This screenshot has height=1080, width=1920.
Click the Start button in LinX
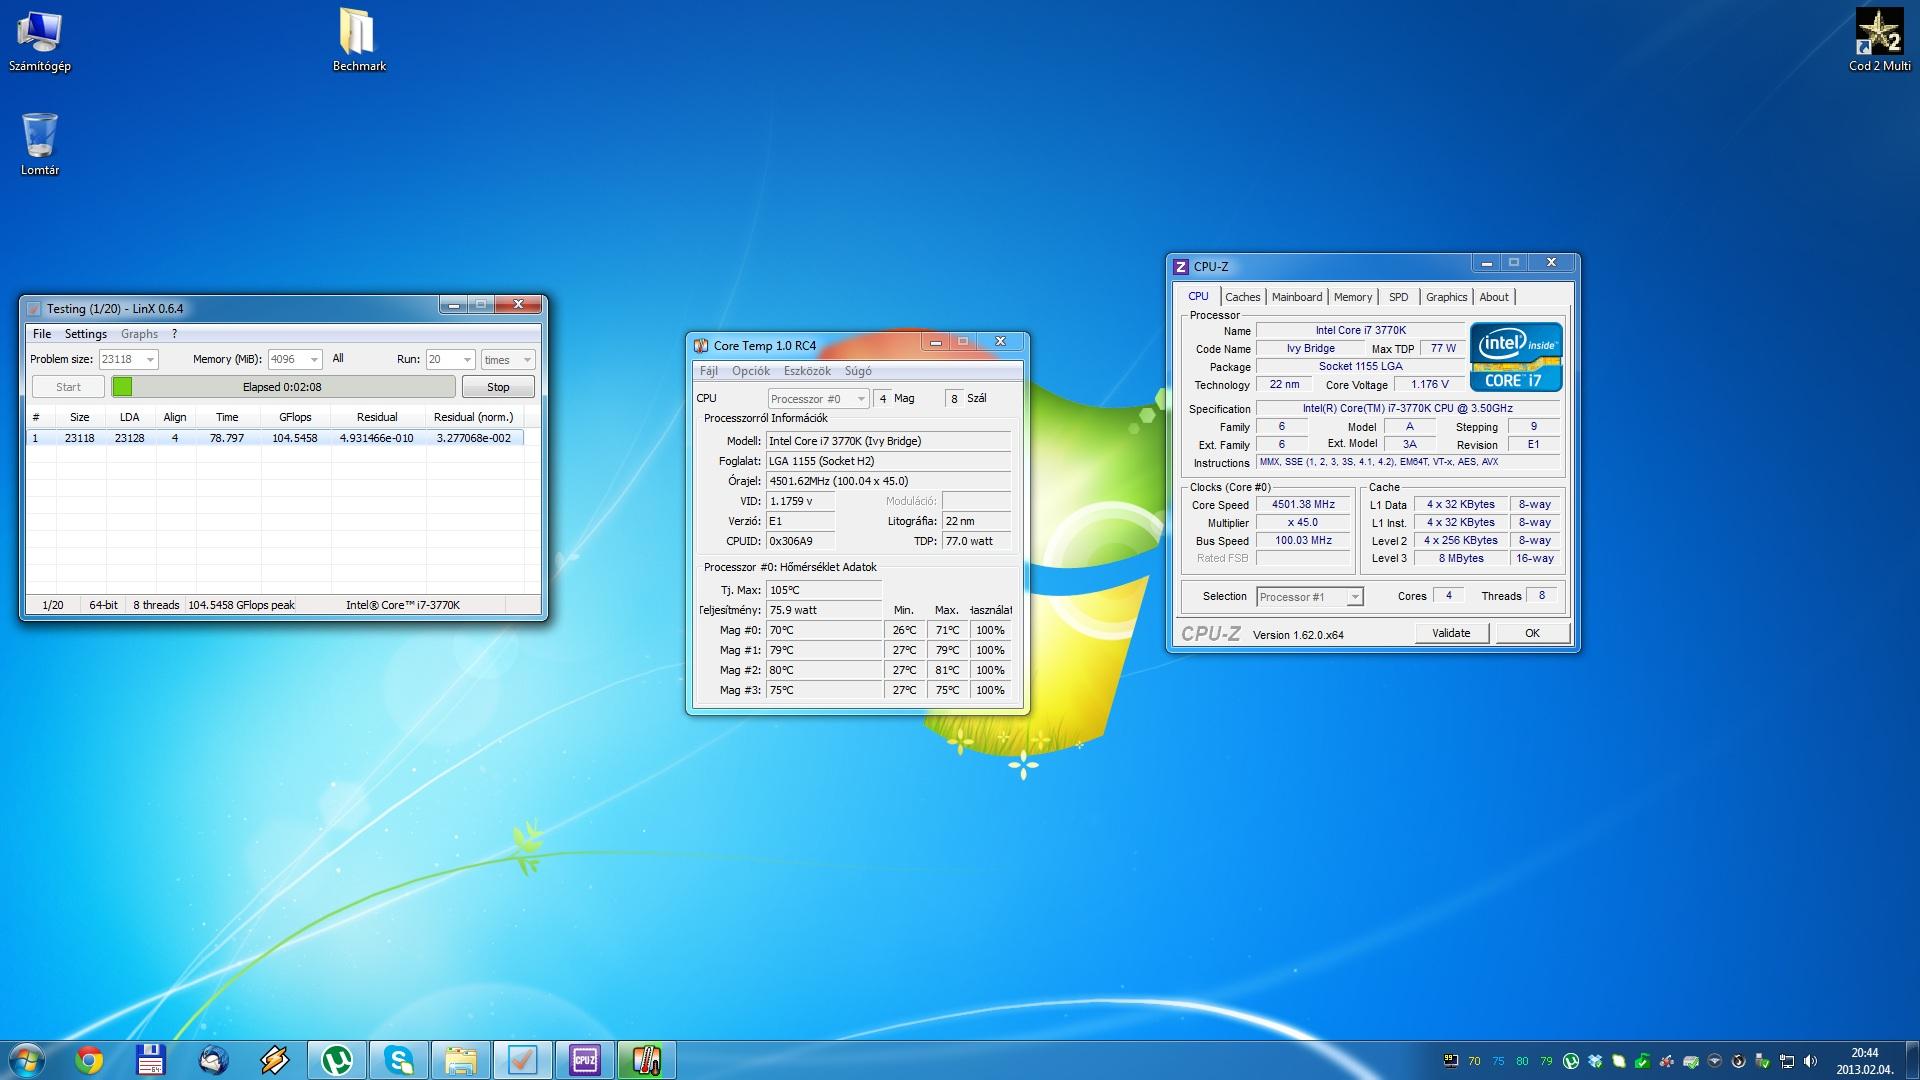[68, 387]
